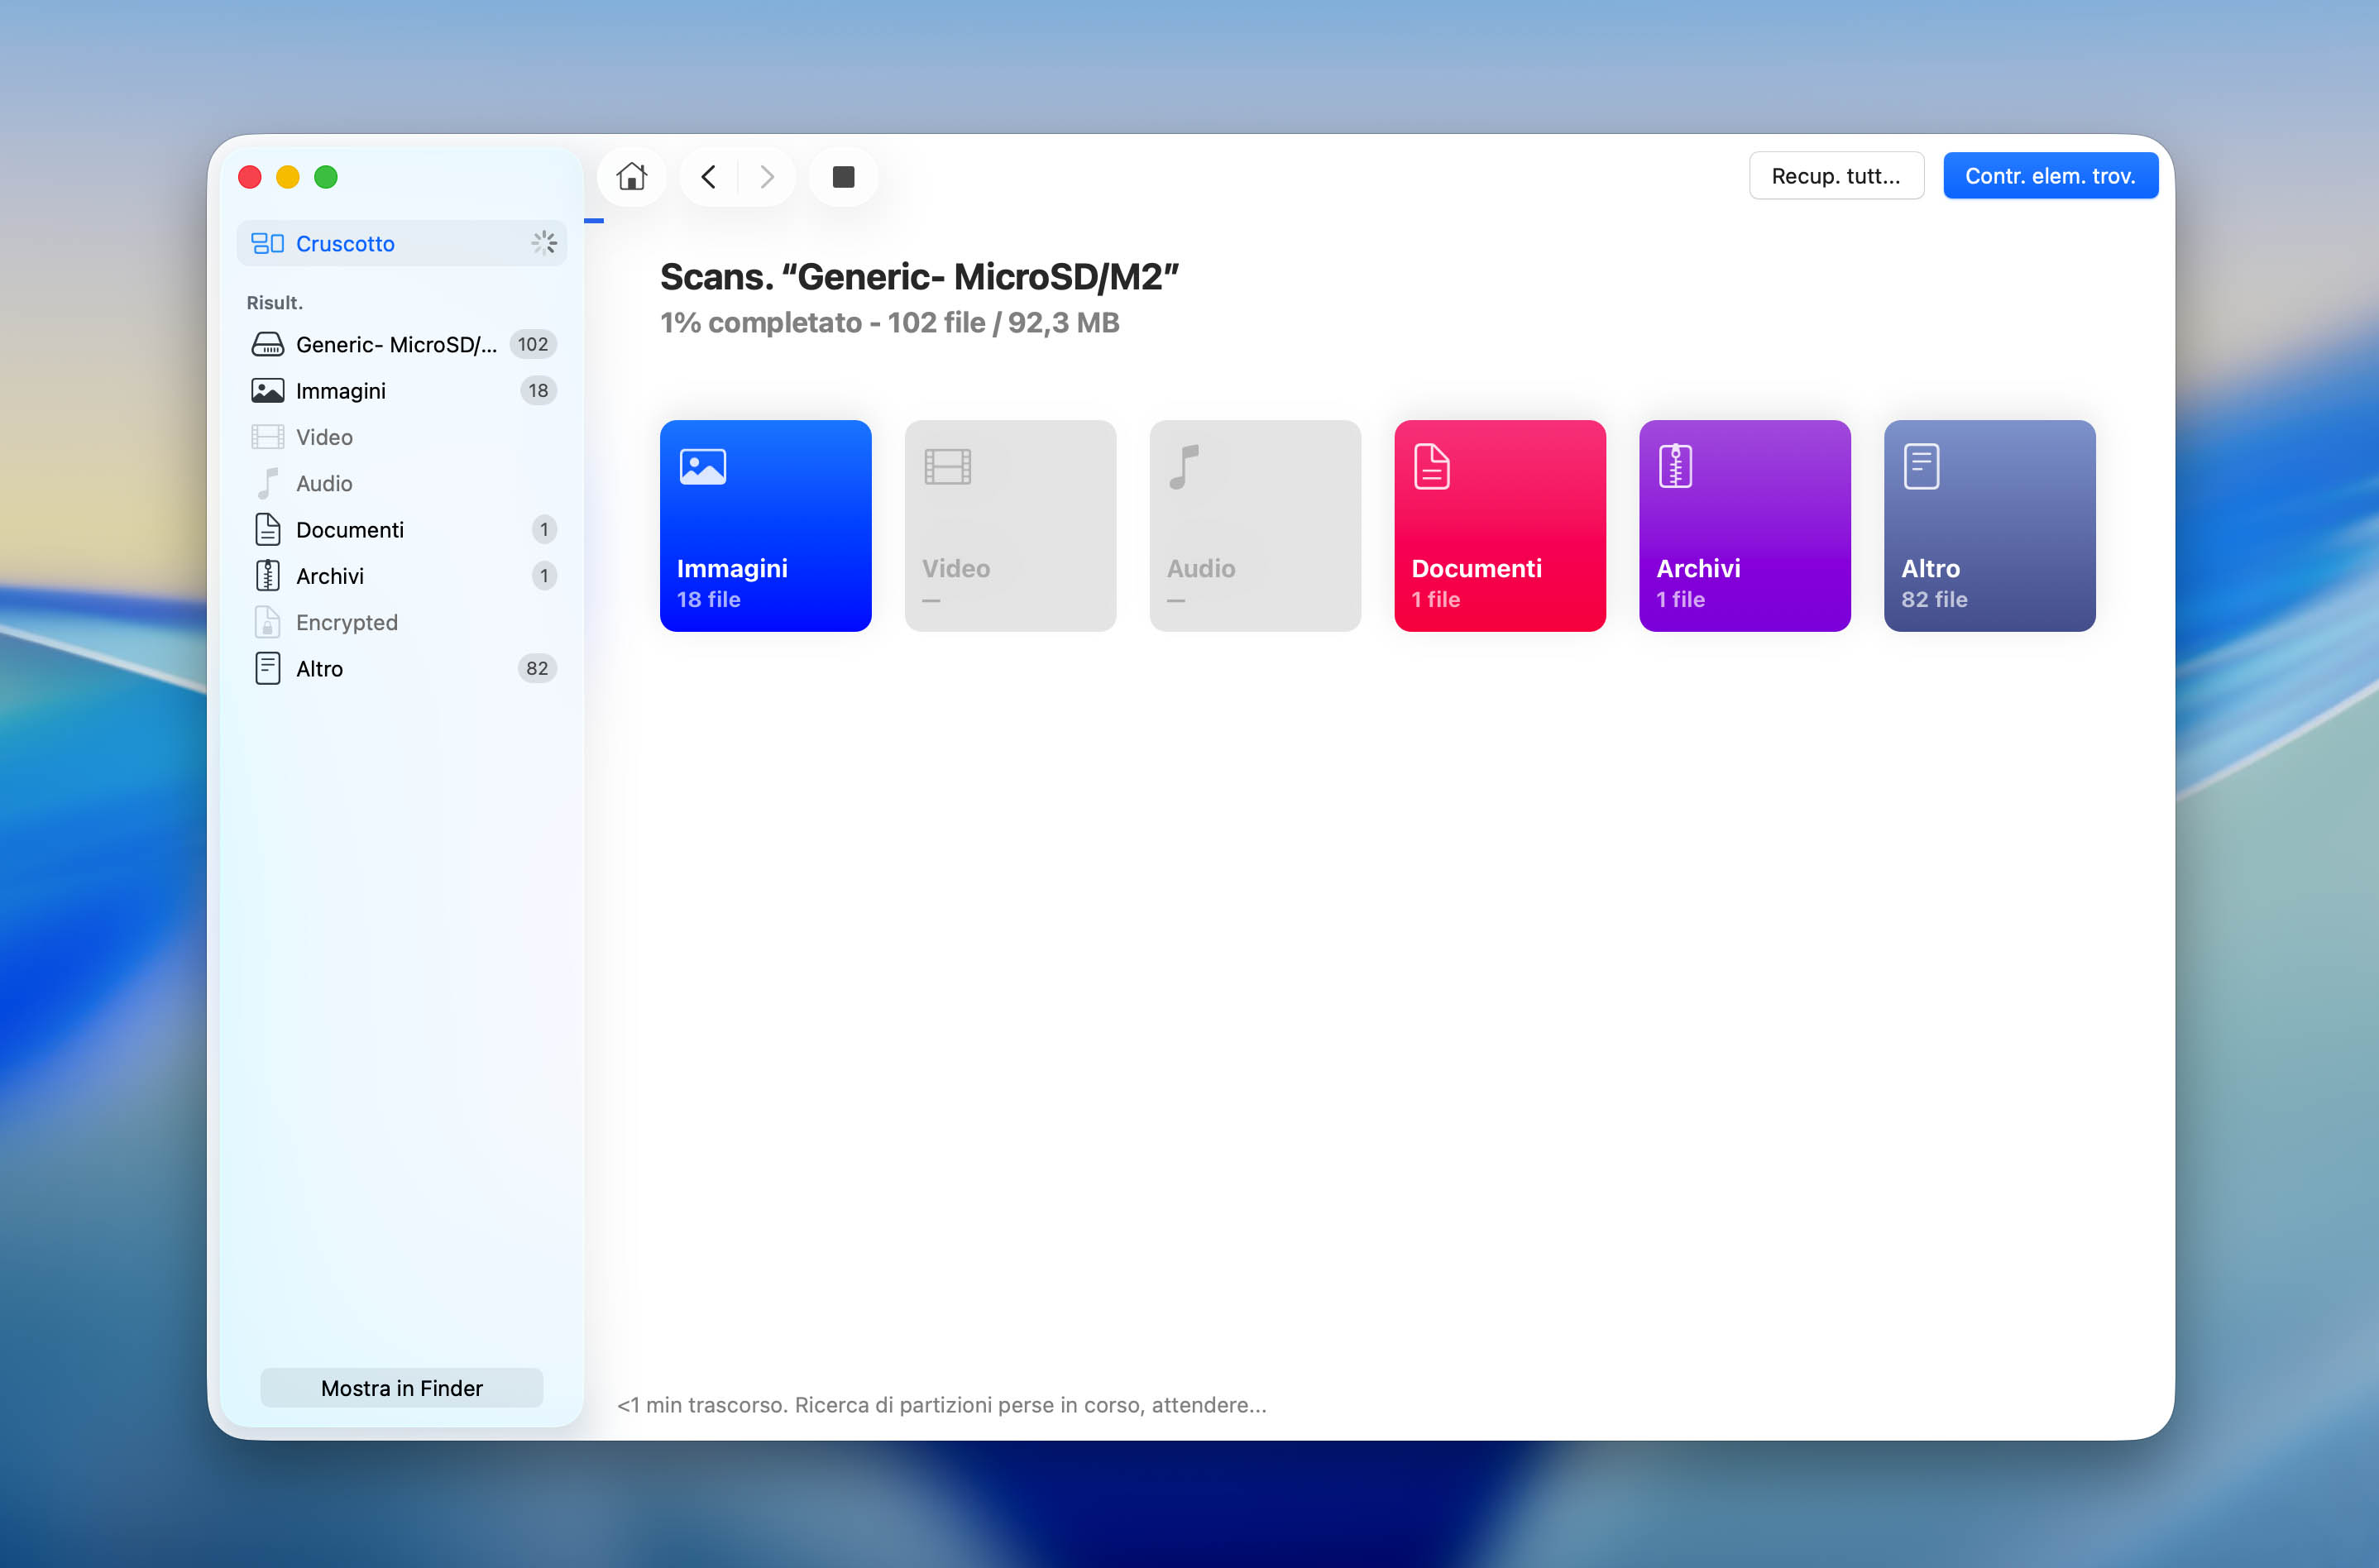Navigate forward with the right chevron

click(x=767, y=177)
